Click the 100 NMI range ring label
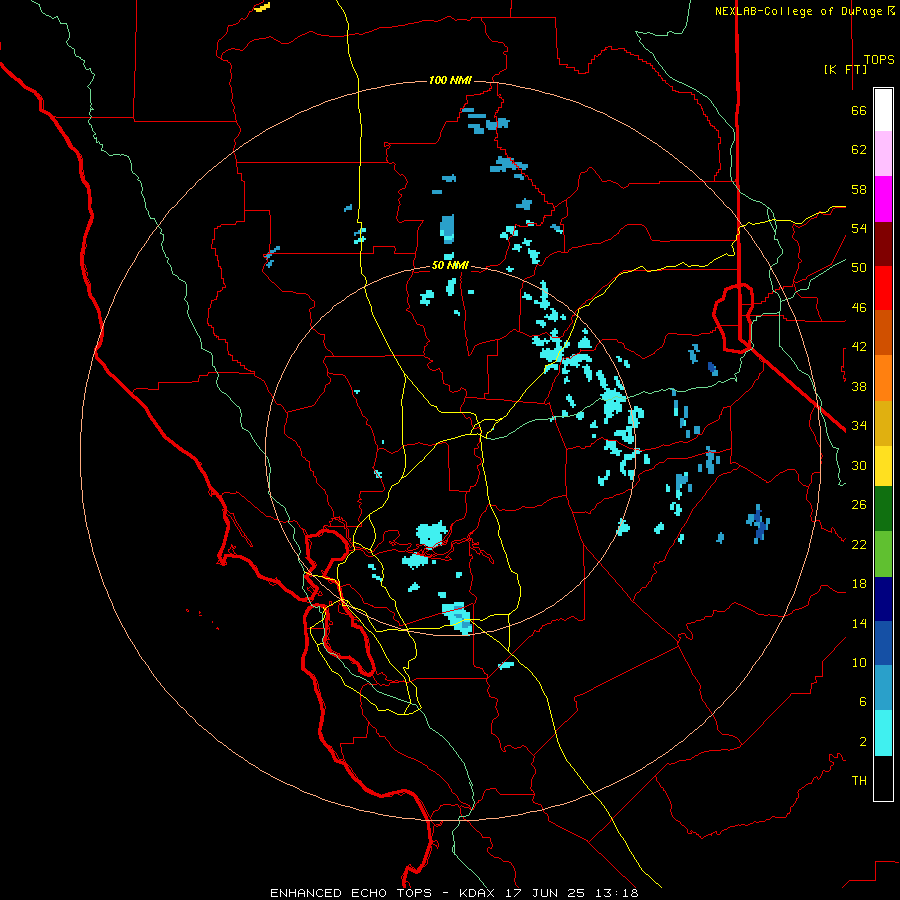 point(450,80)
